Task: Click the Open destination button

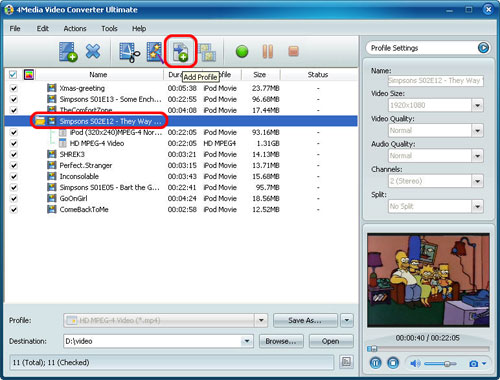Action: (x=331, y=341)
